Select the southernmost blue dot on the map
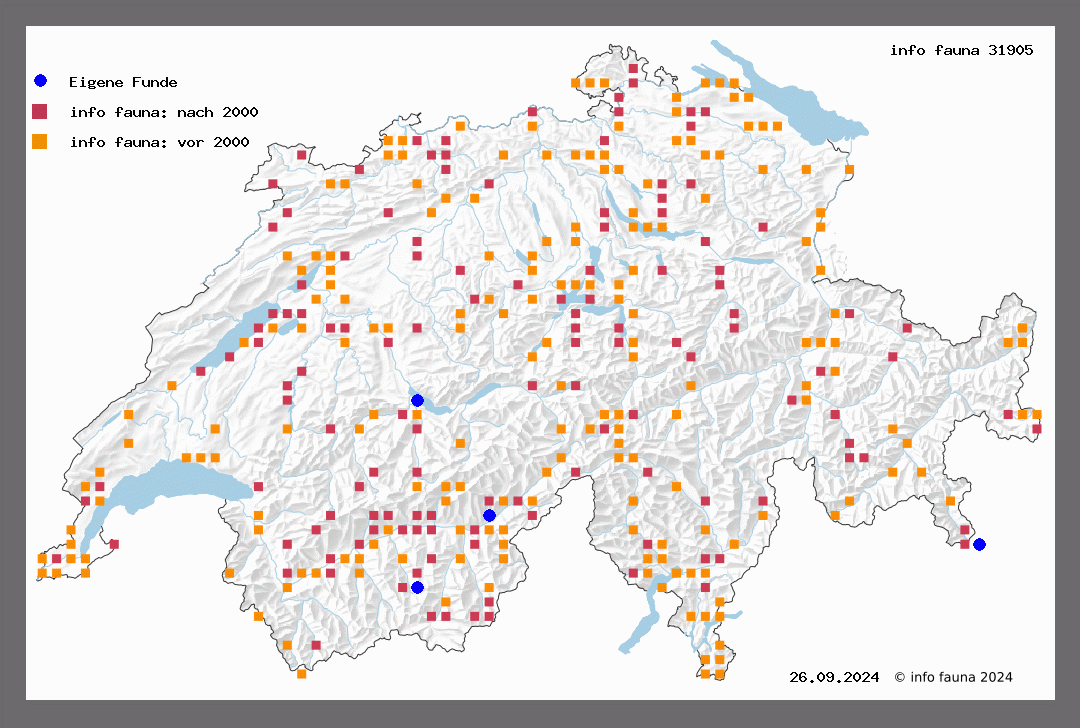Screen dimensions: 1080x728 point(417,587)
